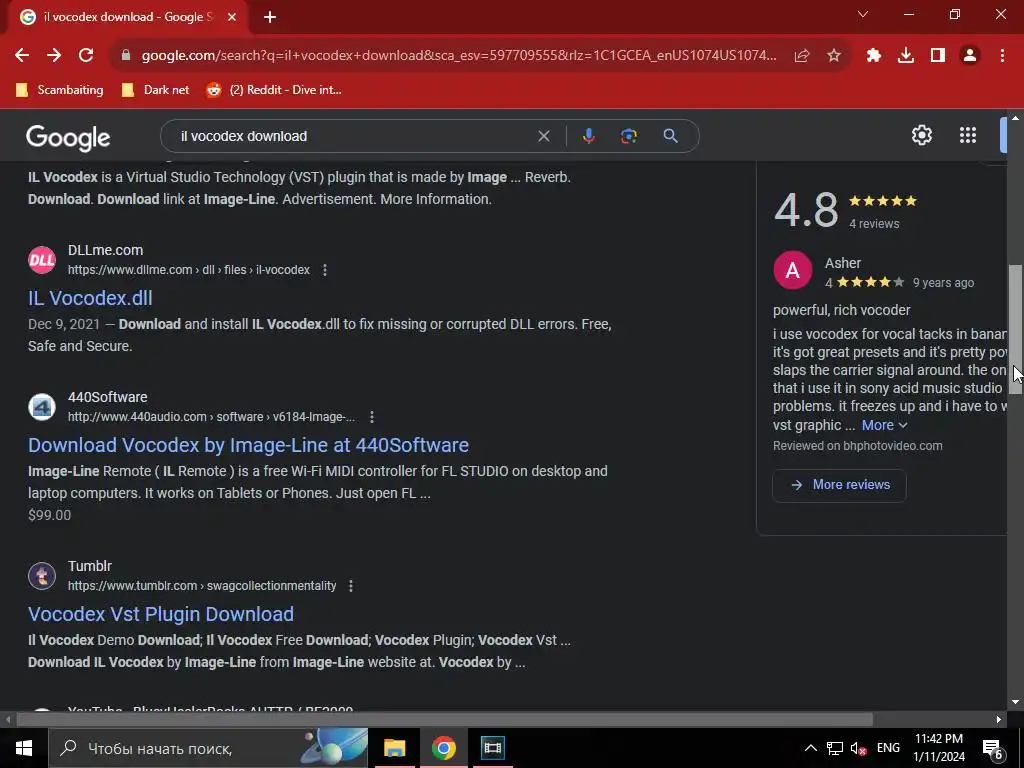Click the Windows taskbar search box
1024x768 pixels.
pyautogui.click(x=208, y=748)
